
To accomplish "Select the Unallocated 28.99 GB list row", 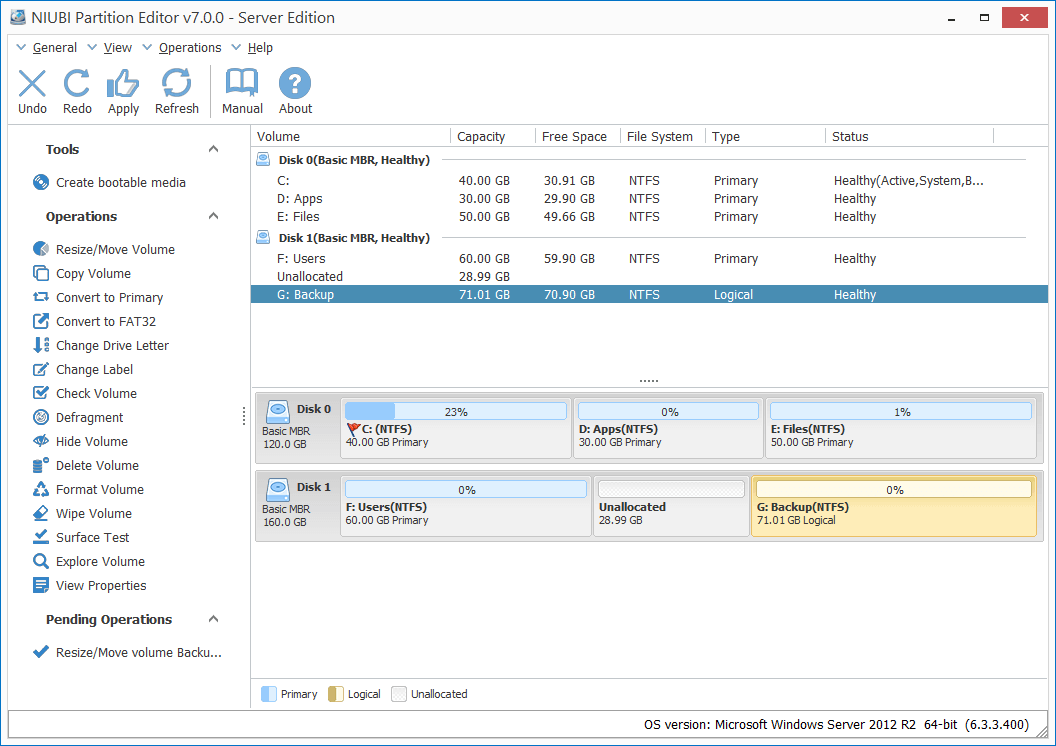I will pos(649,277).
